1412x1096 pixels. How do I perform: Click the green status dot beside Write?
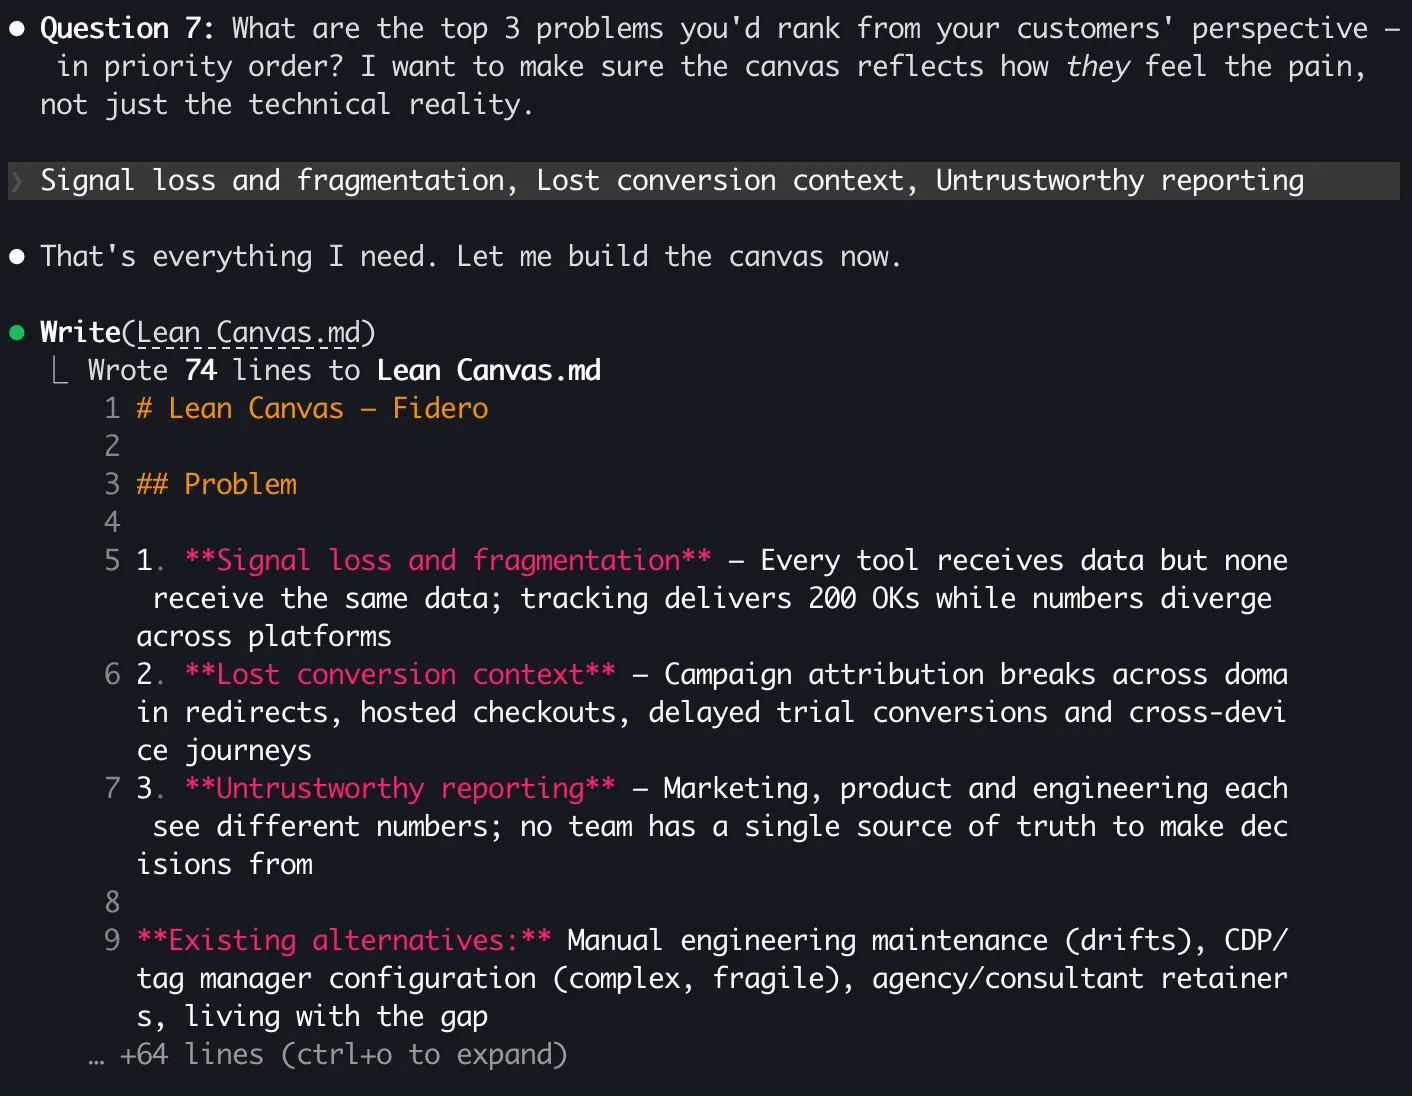click(x=17, y=333)
